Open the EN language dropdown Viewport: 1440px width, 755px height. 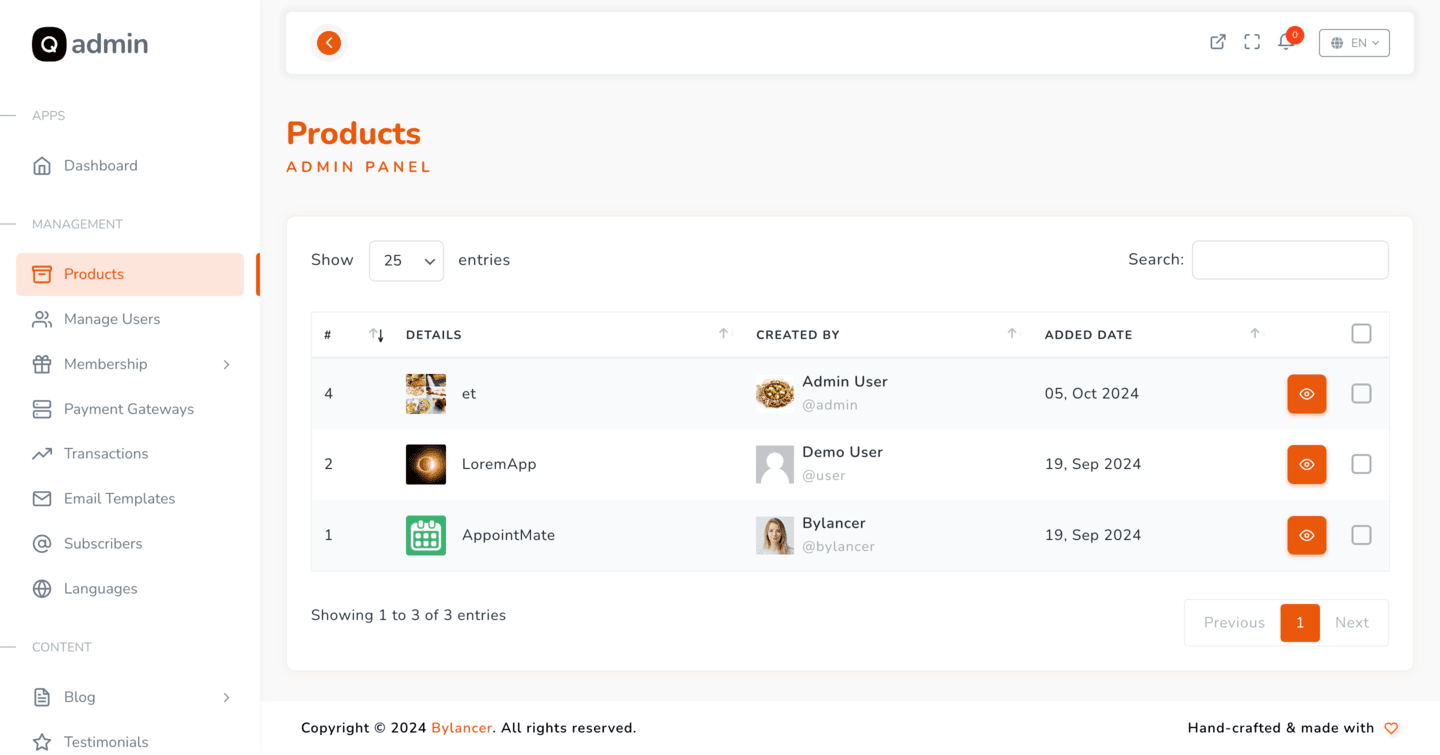pyautogui.click(x=1354, y=43)
